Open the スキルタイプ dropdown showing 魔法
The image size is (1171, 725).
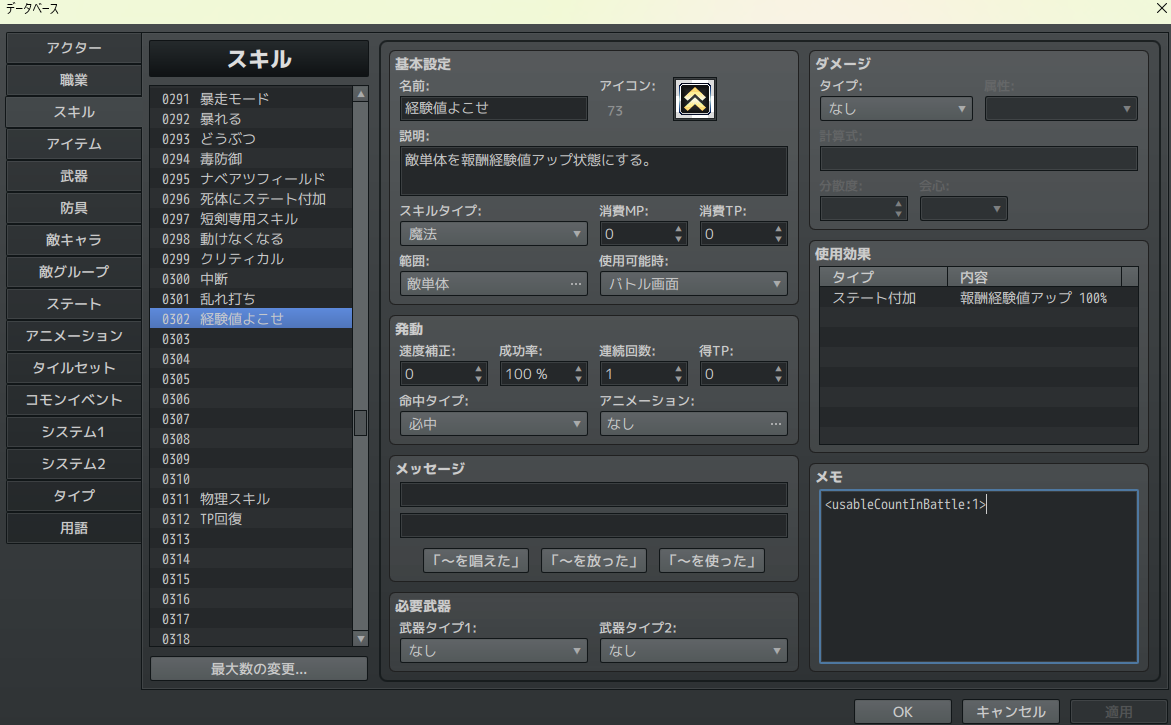pyautogui.click(x=493, y=234)
